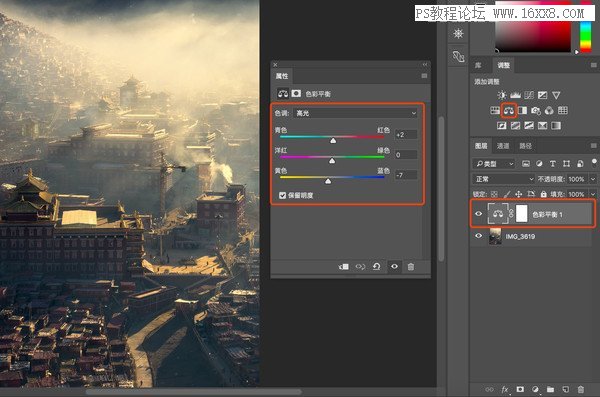600x397 pixels.
Task: Filter for smart objects
Action: tap(580, 164)
